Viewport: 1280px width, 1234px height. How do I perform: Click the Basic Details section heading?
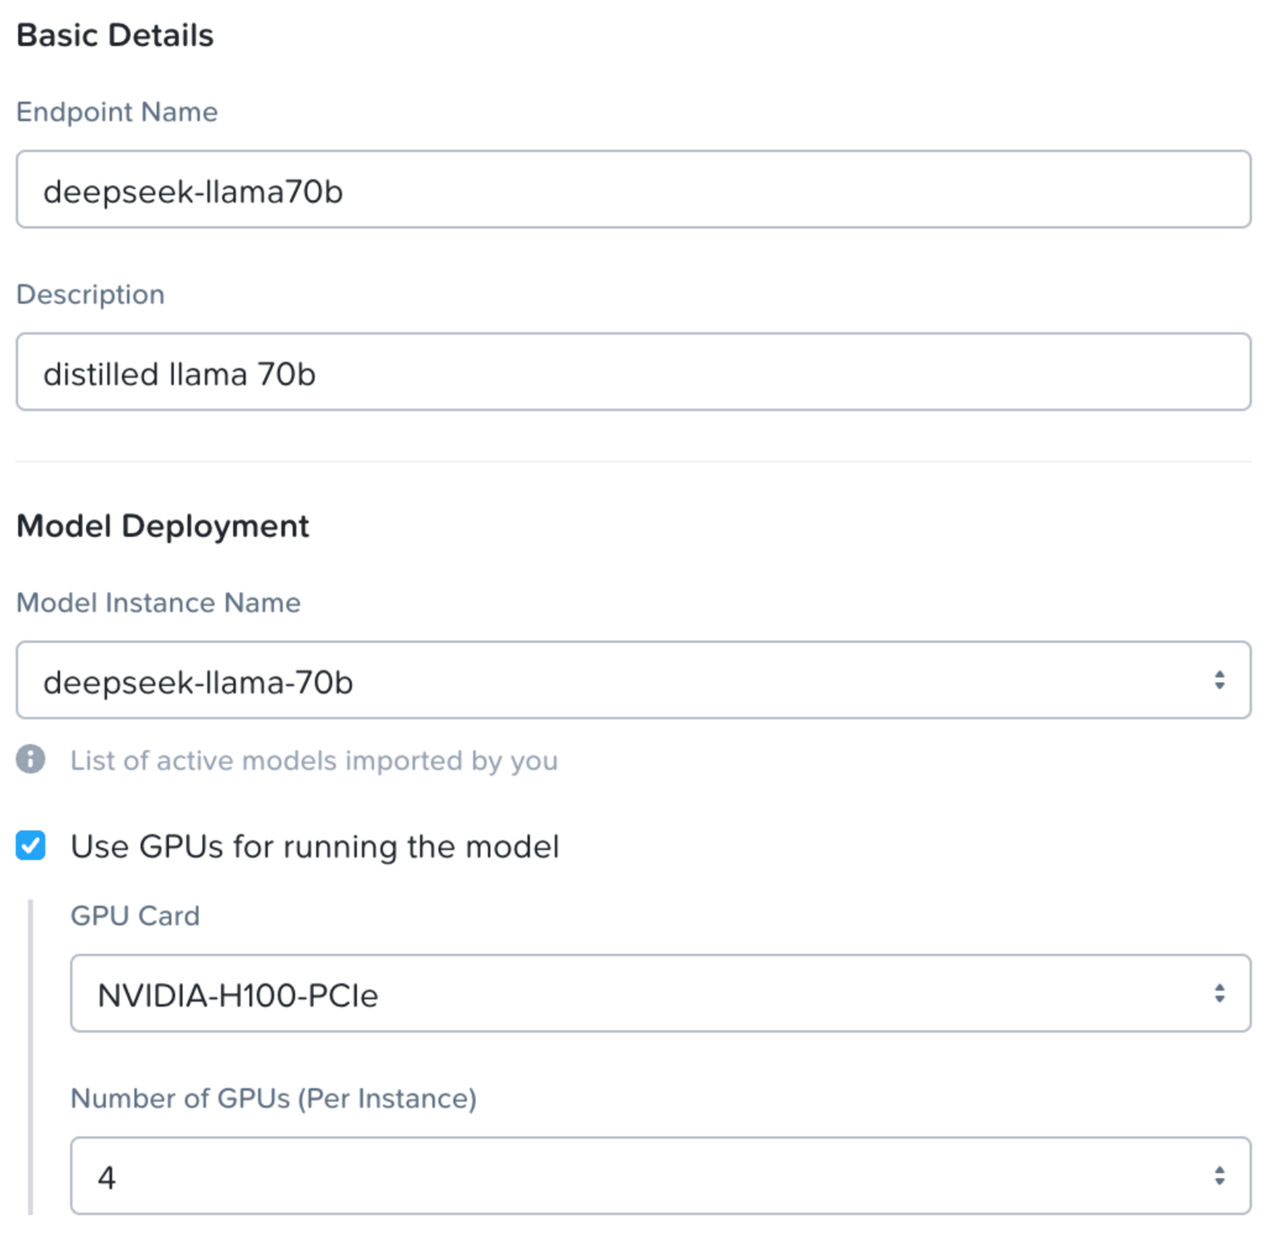[114, 34]
